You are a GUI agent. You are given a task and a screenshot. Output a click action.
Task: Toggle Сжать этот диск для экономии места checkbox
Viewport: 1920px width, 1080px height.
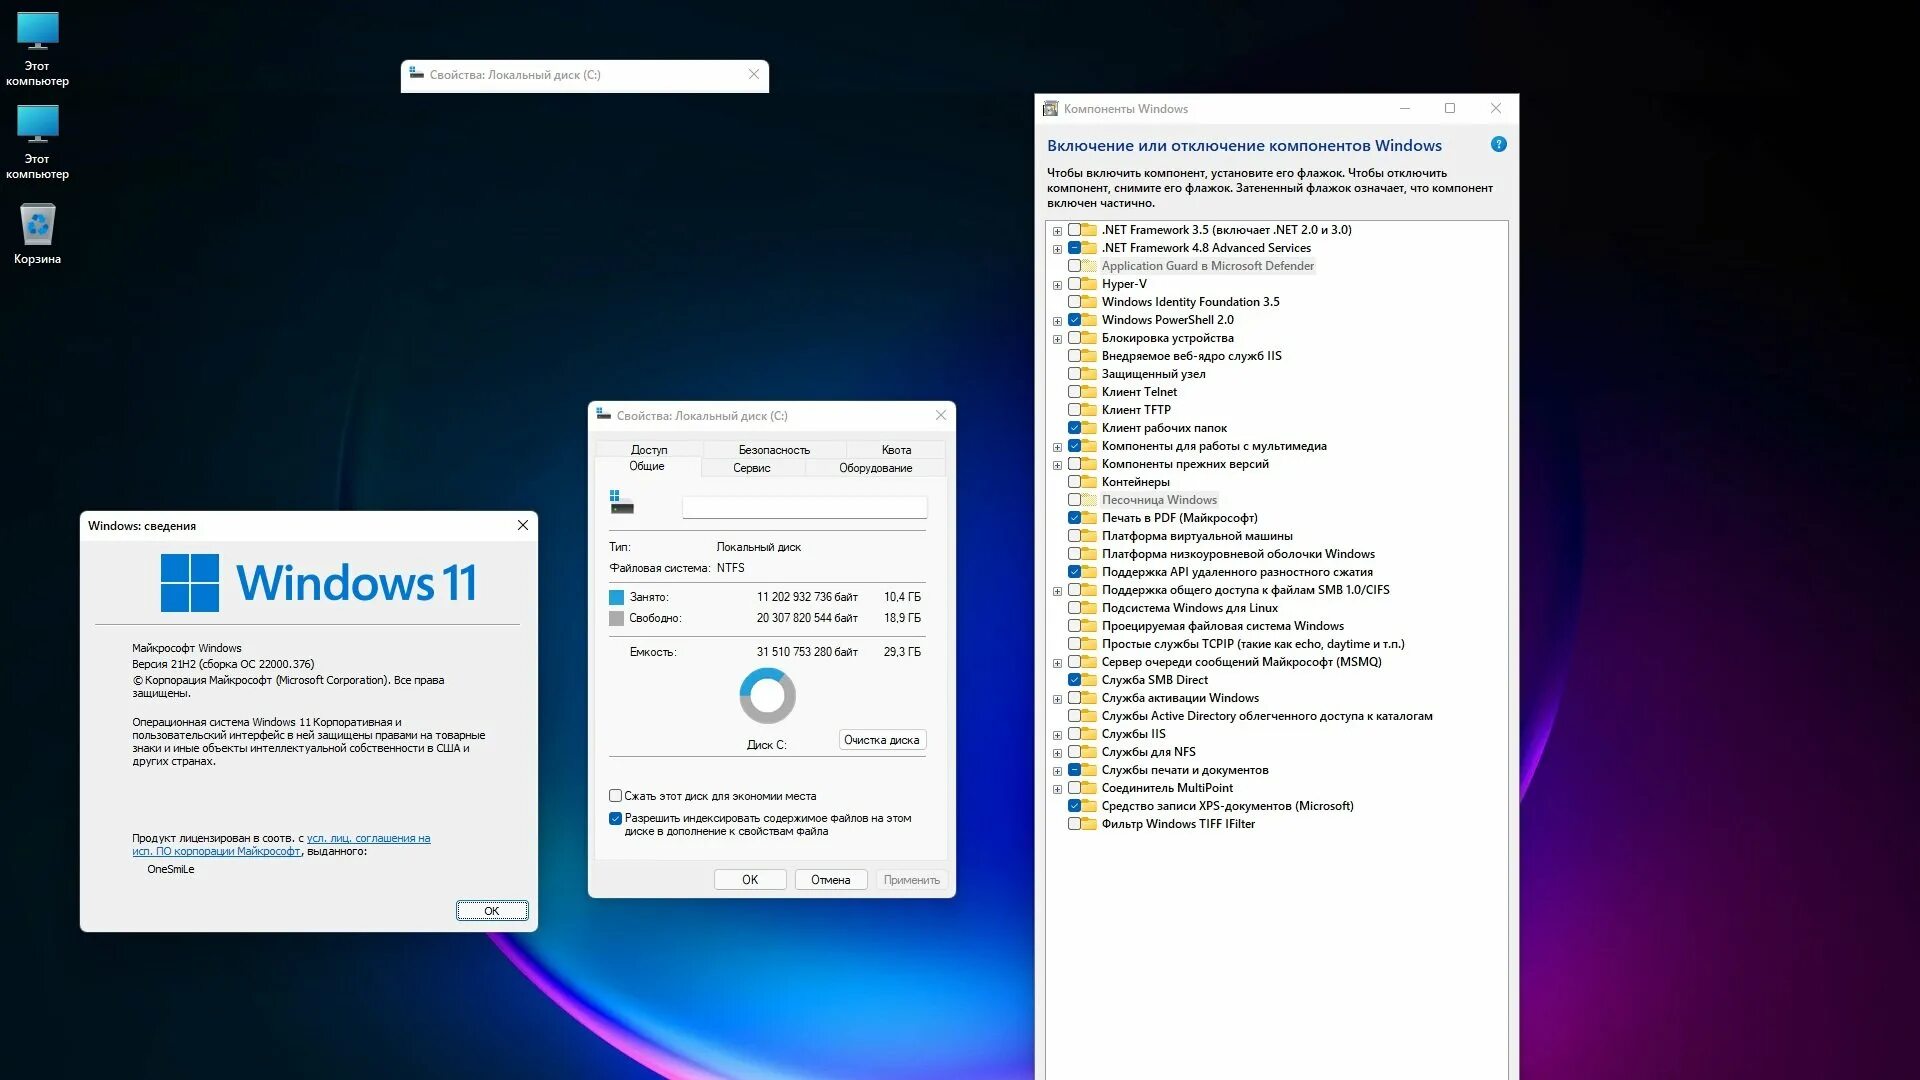point(615,795)
